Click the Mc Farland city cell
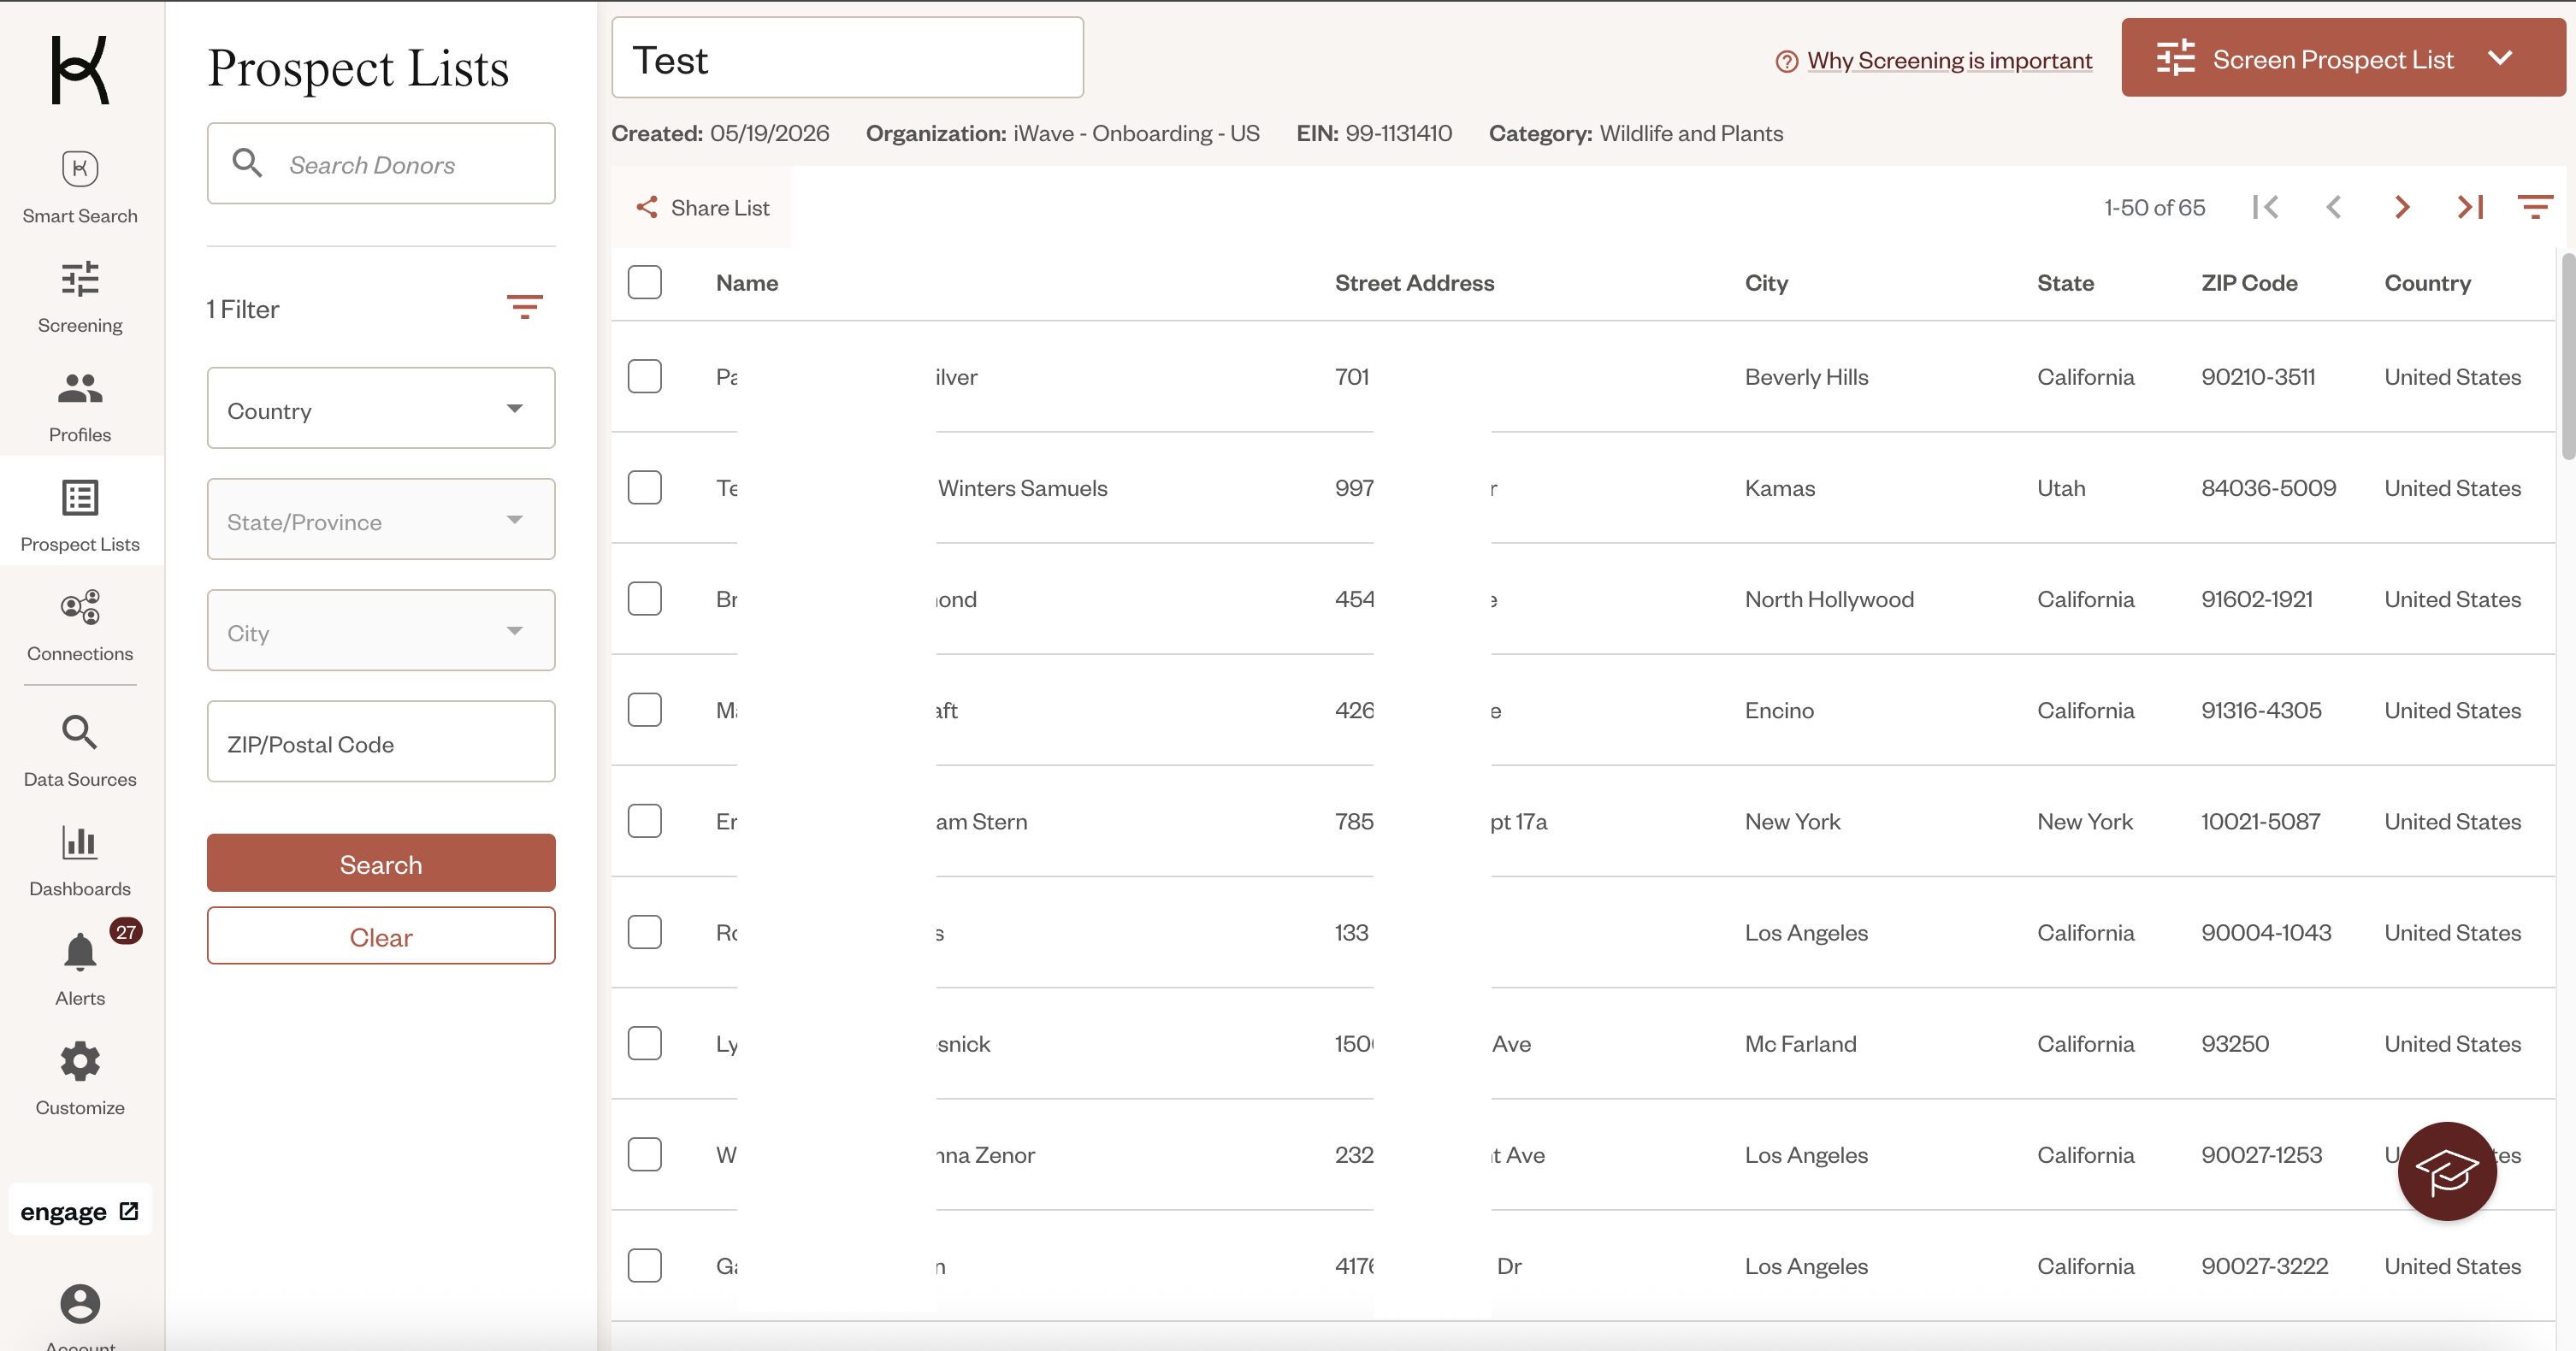 1800,1044
